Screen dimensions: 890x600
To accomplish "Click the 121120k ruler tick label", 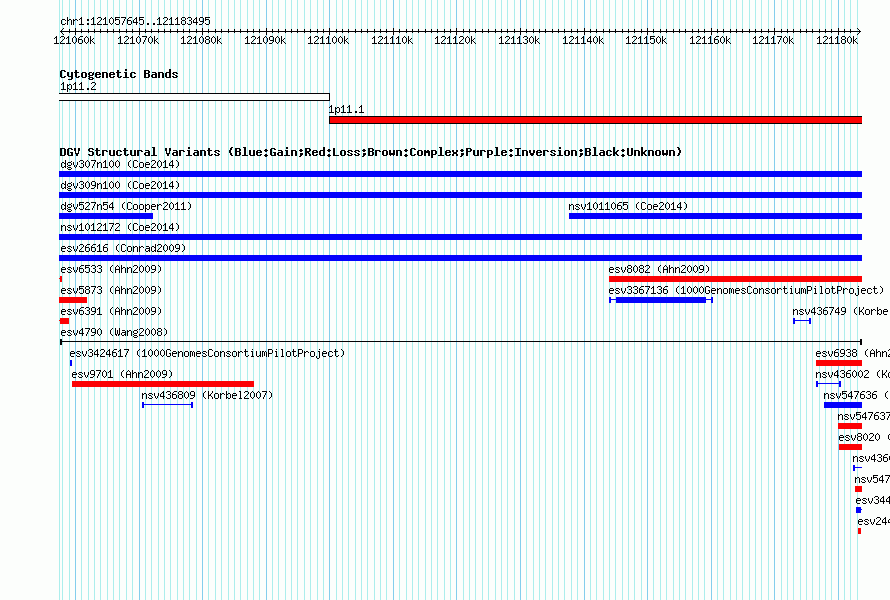I will pyautogui.click(x=455, y=40).
